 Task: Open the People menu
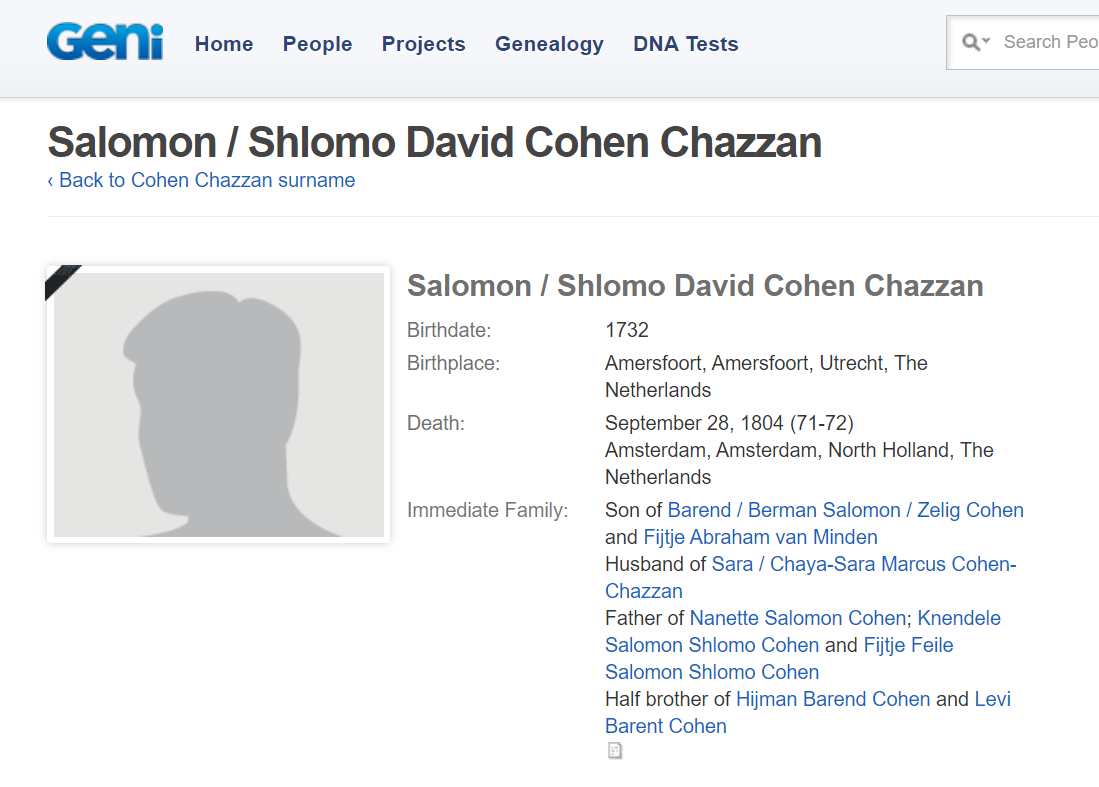(x=317, y=44)
